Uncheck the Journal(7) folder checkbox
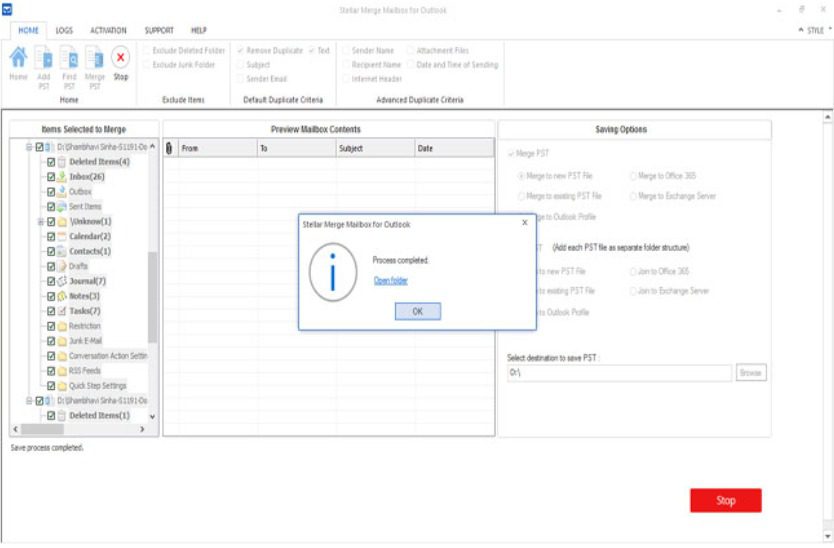 tap(50, 281)
